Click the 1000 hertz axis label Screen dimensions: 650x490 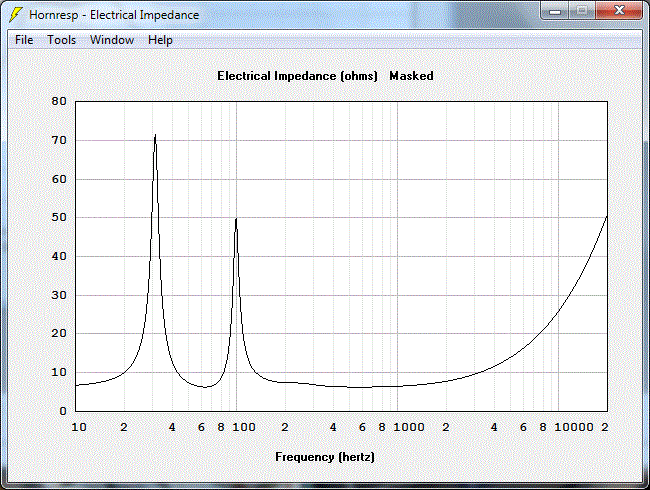tap(409, 427)
